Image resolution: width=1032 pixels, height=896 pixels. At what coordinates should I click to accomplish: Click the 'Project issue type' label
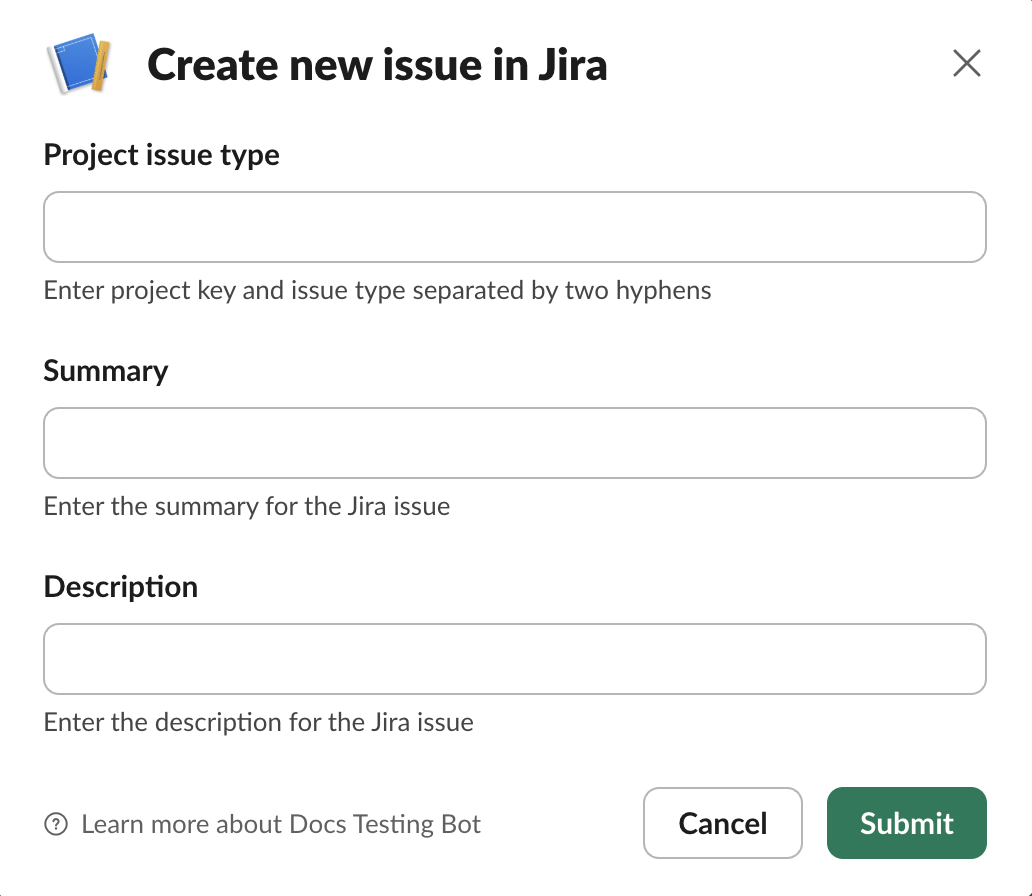click(162, 155)
